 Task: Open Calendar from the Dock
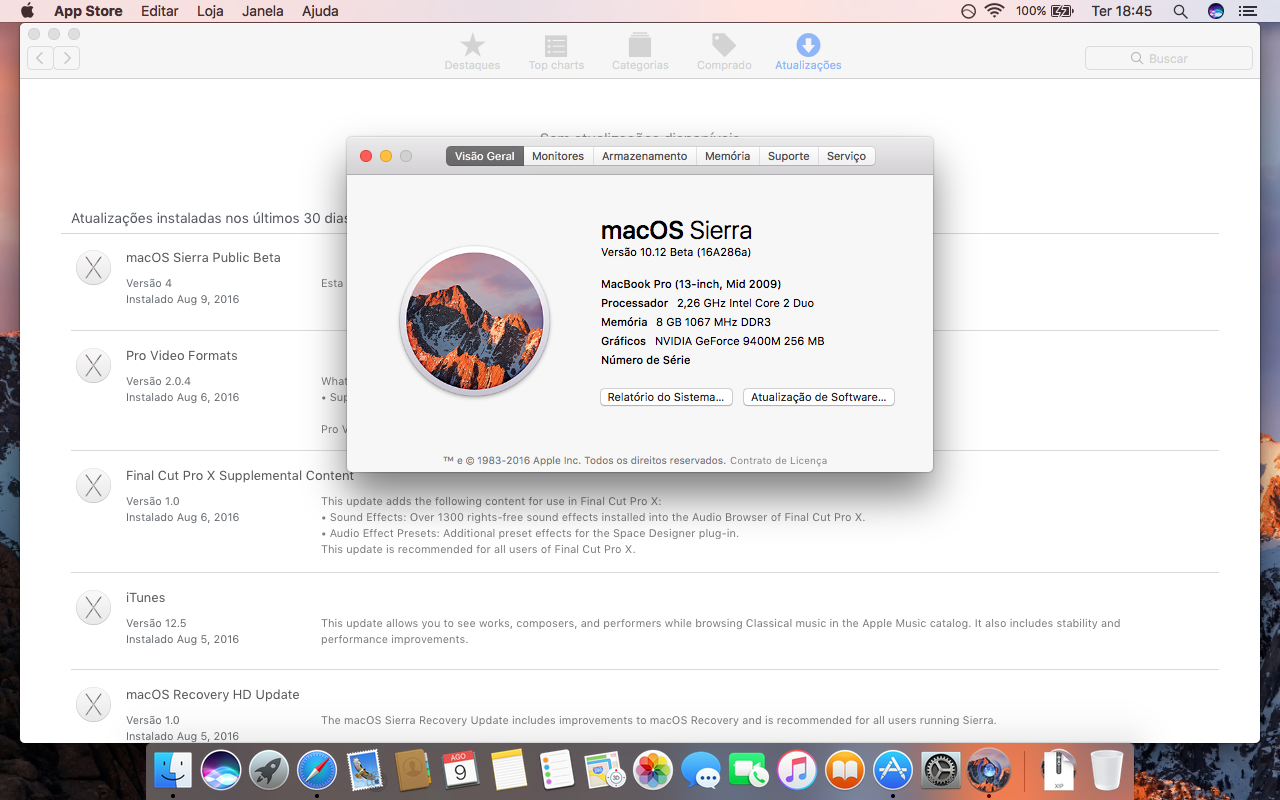pos(461,770)
